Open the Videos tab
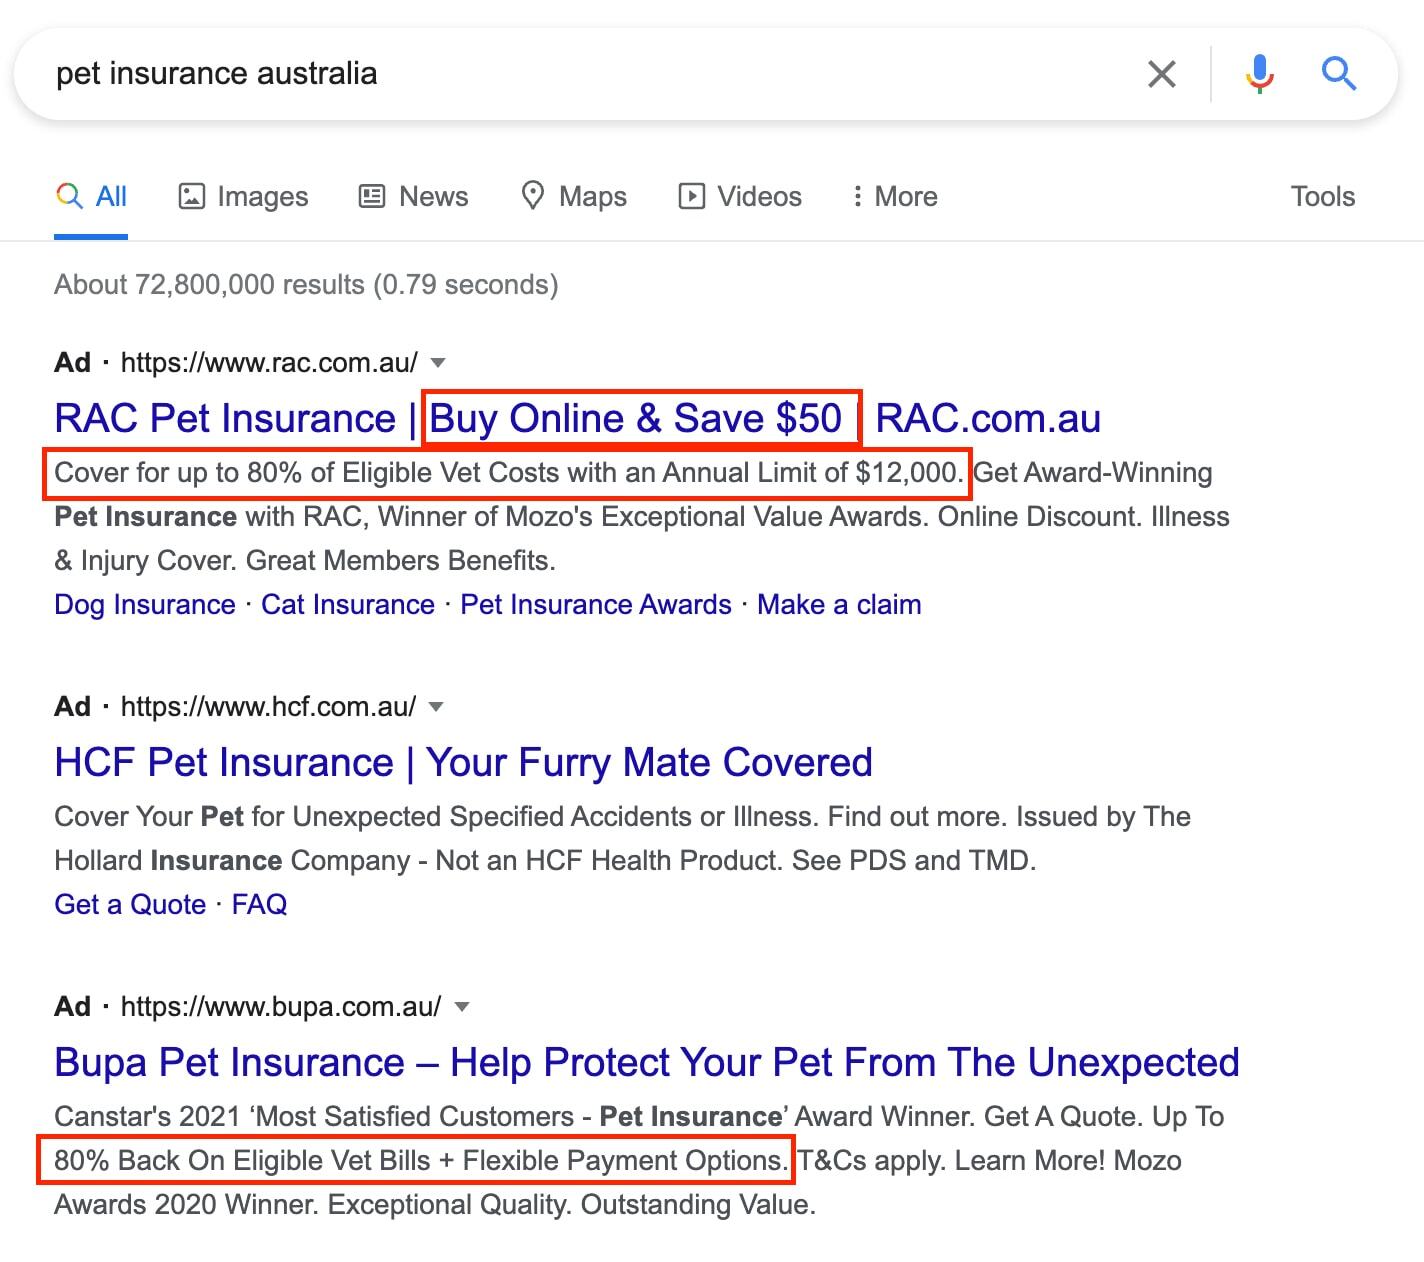The height and width of the screenshot is (1262, 1424). tap(740, 196)
